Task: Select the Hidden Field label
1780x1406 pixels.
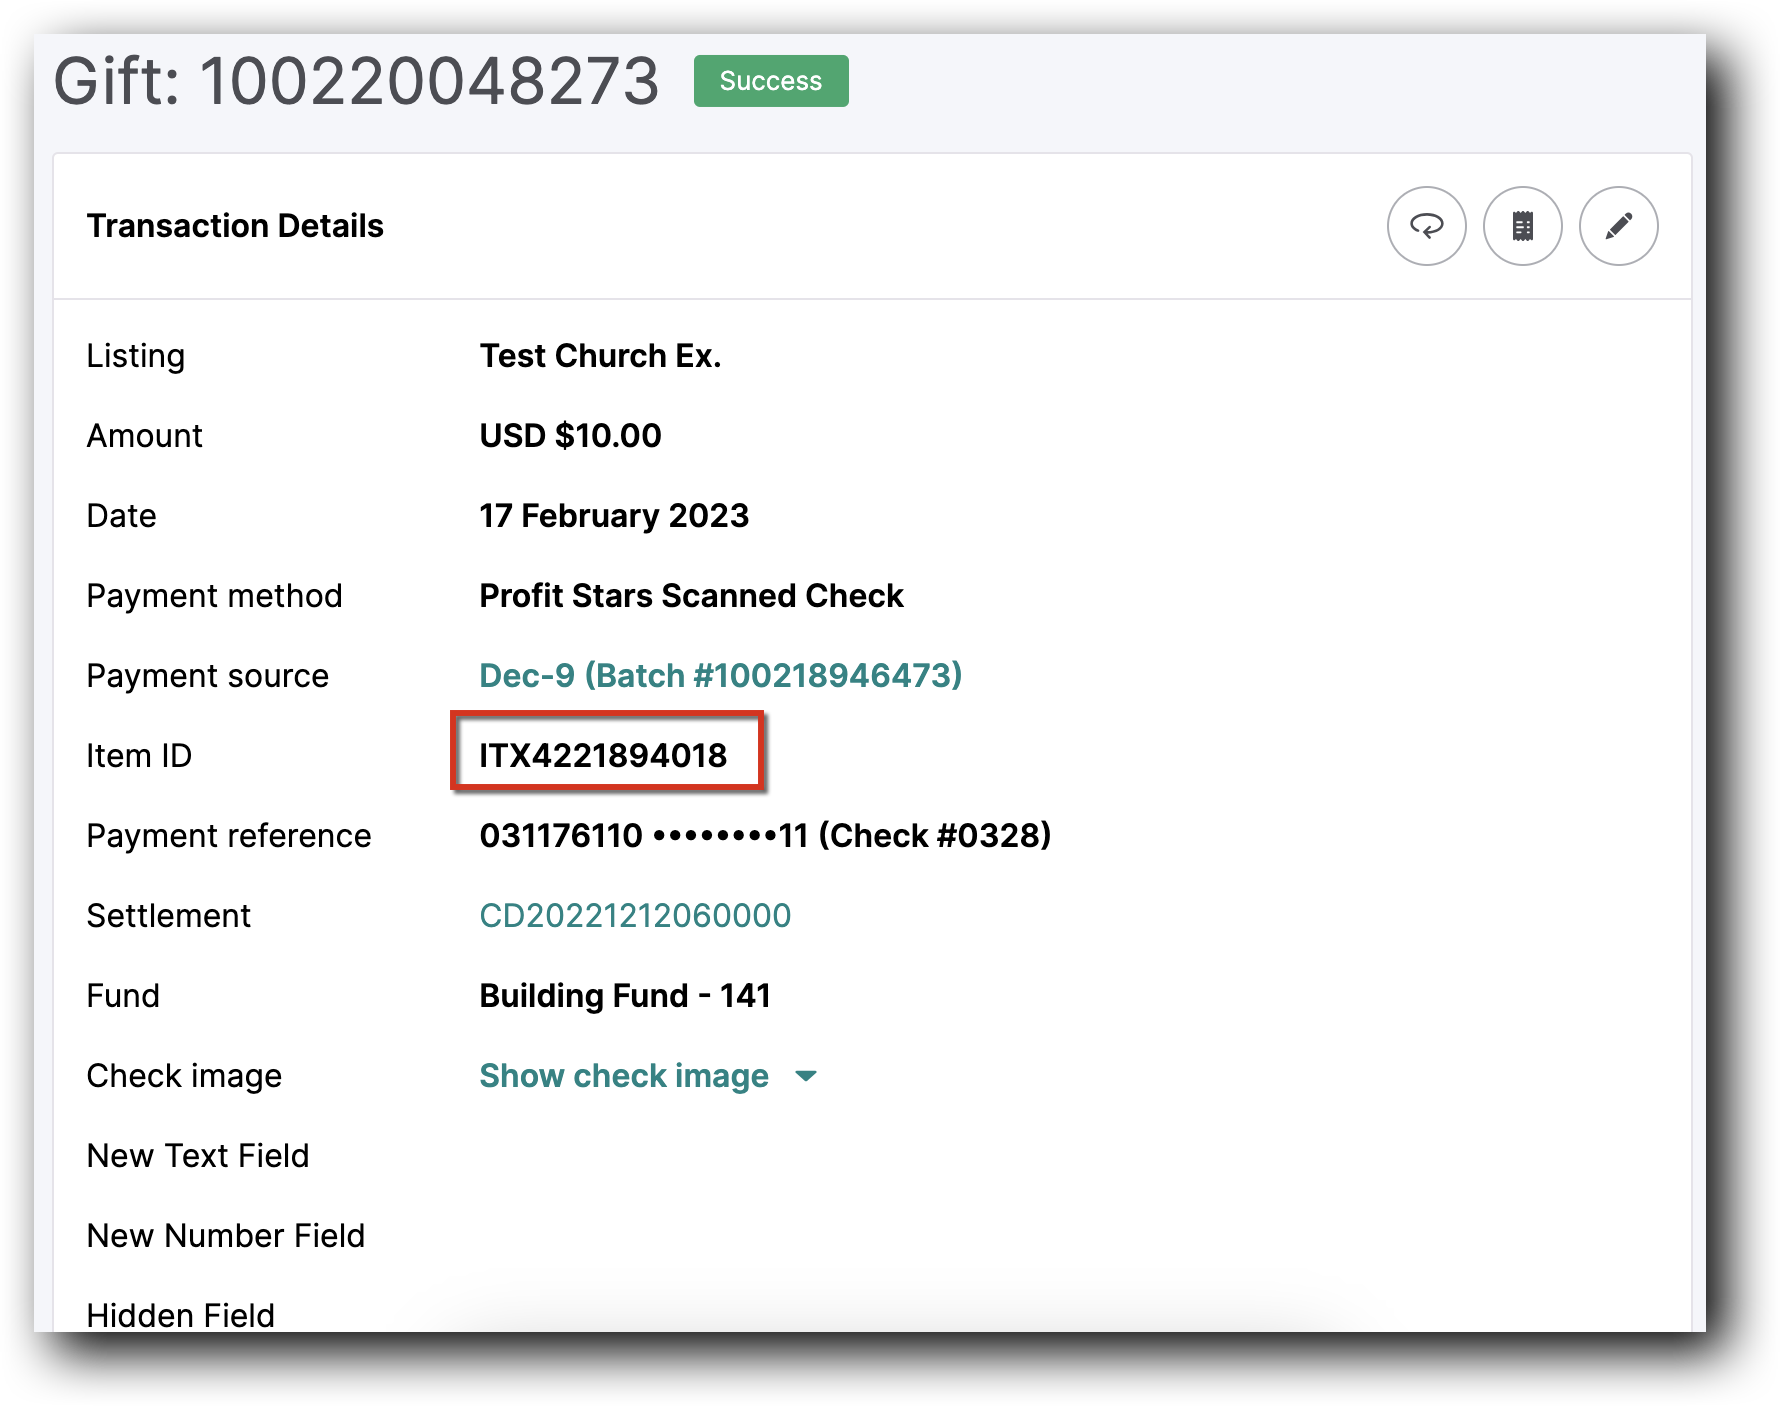Action: pos(180,1315)
